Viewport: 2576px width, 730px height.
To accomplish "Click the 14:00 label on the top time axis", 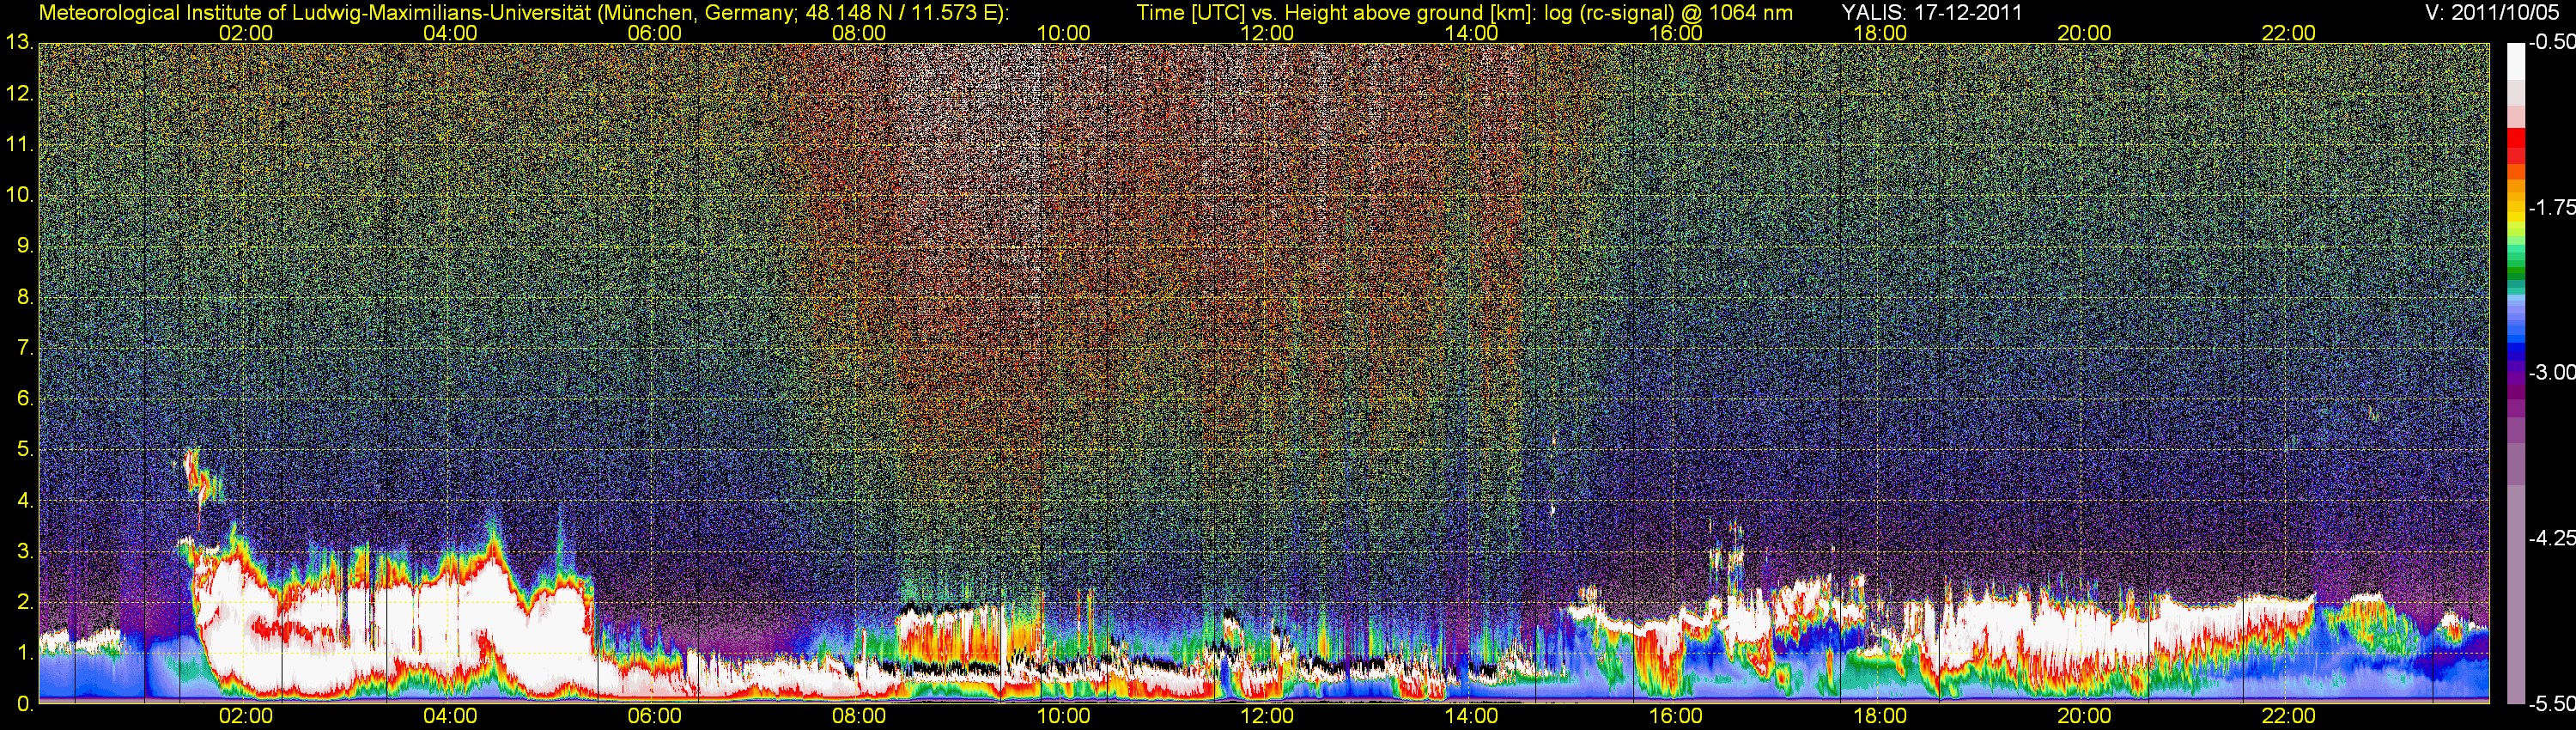I will 1472,33.
